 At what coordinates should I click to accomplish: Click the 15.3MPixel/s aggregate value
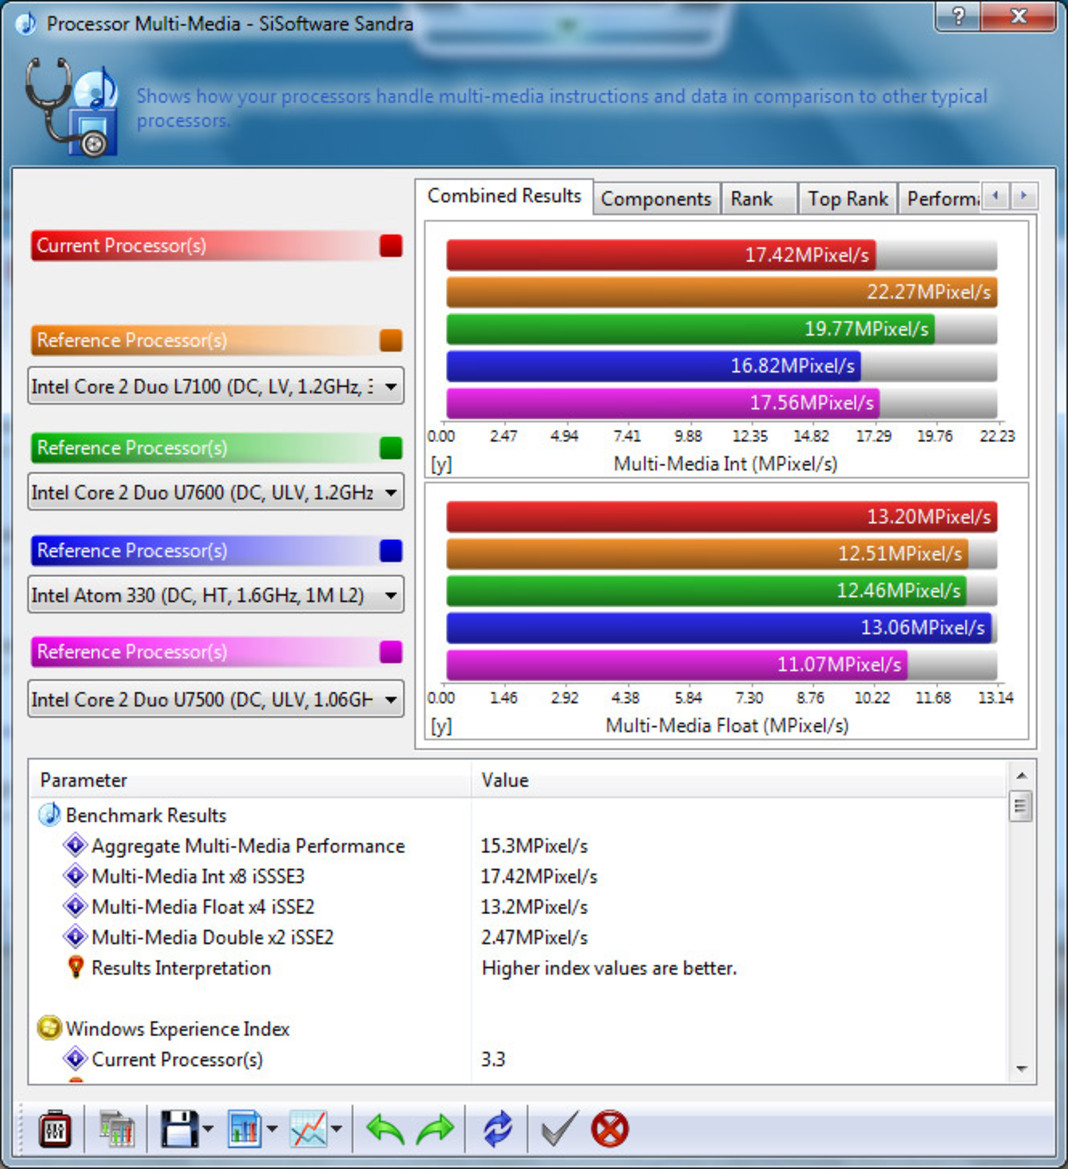534,846
